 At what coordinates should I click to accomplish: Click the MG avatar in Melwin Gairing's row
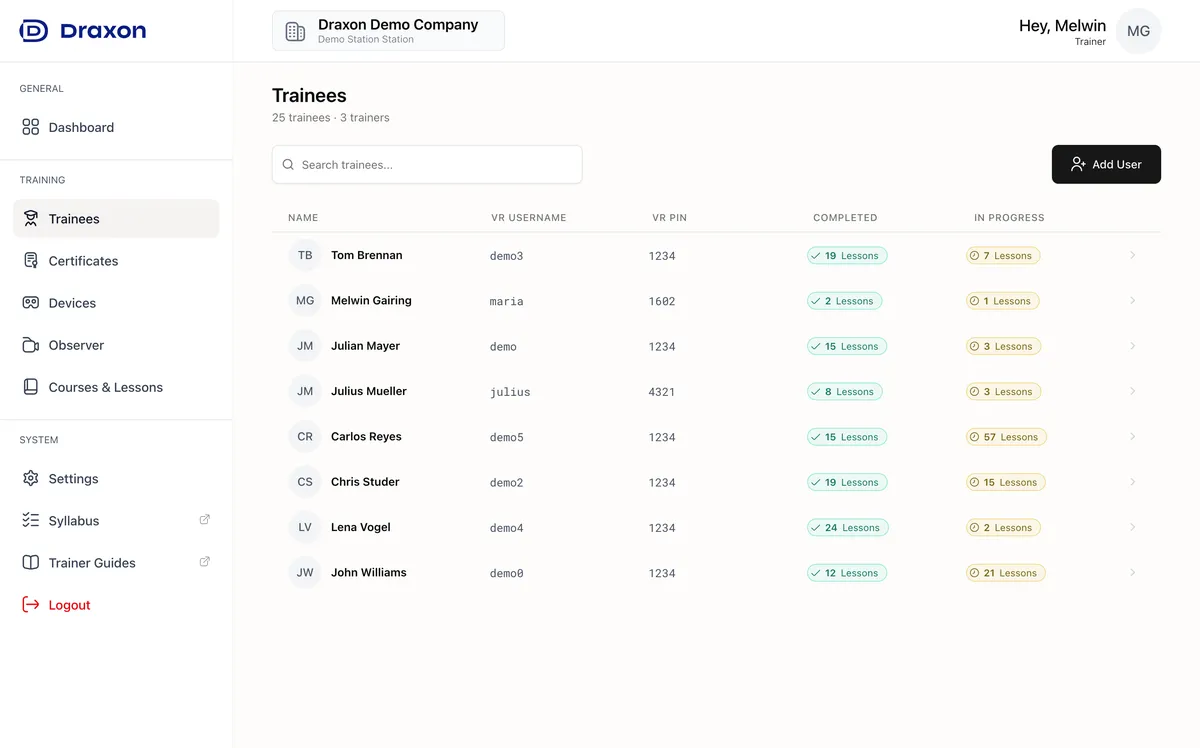(305, 301)
